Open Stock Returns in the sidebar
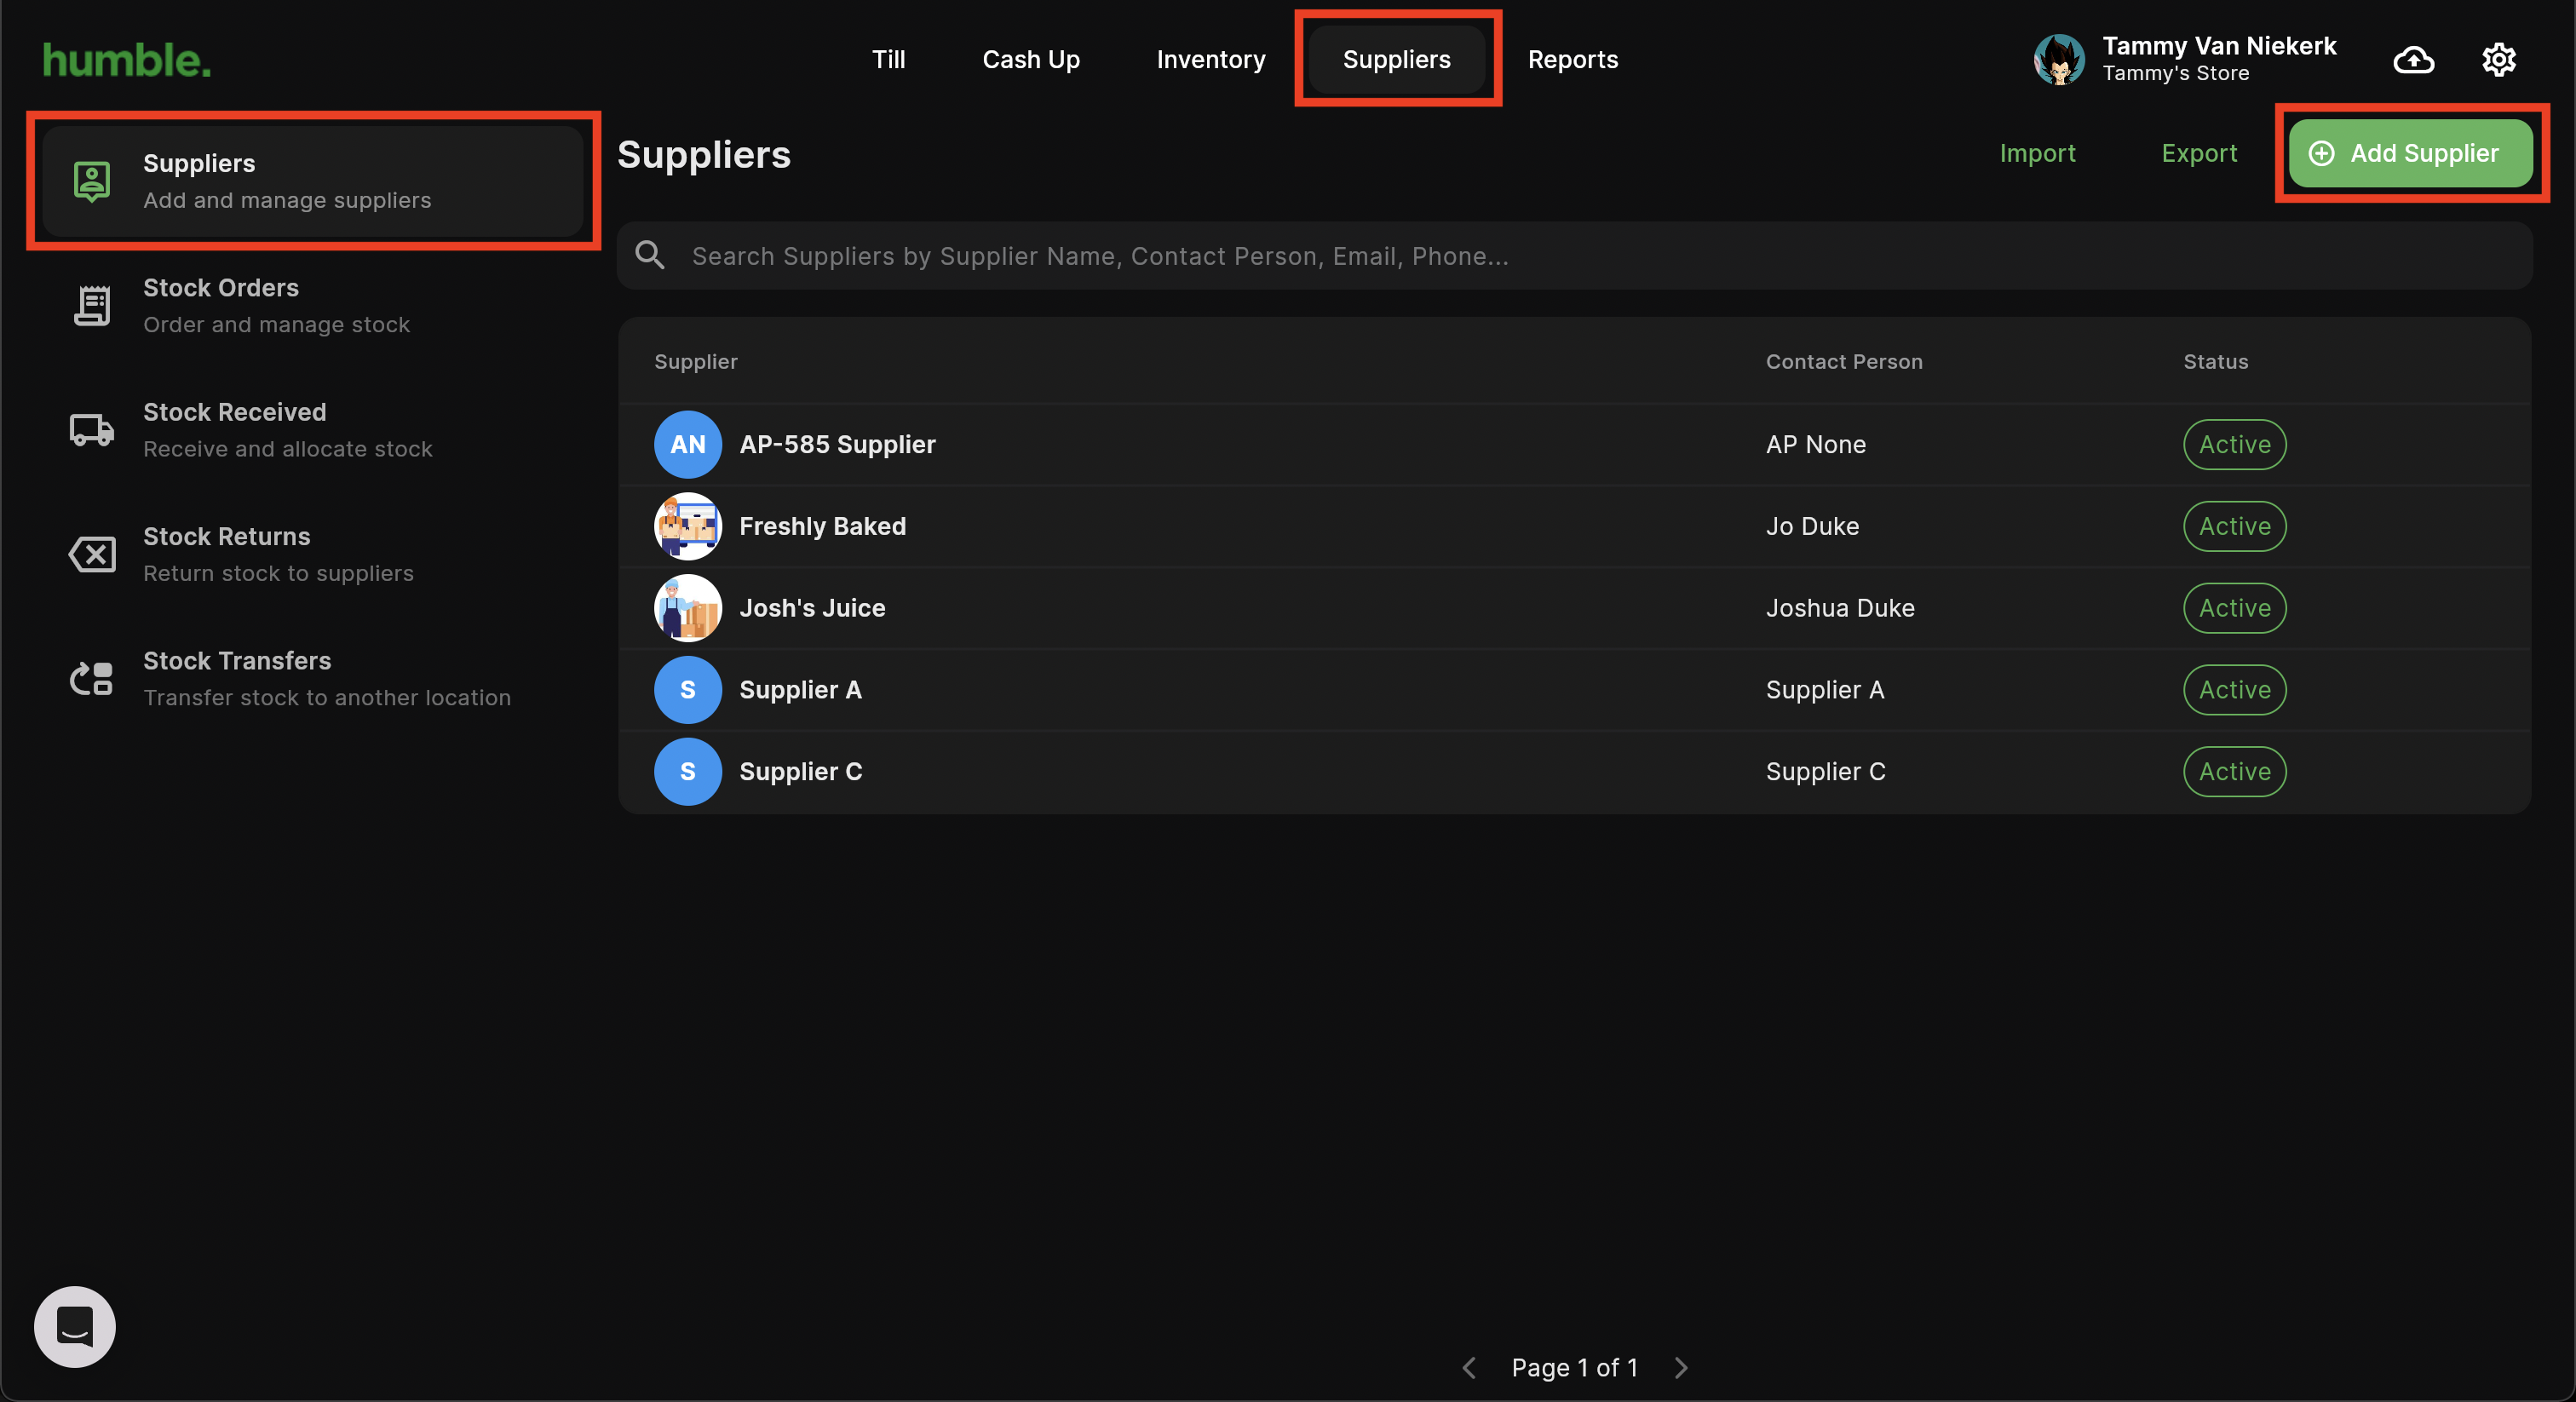 [x=313, y=554]
